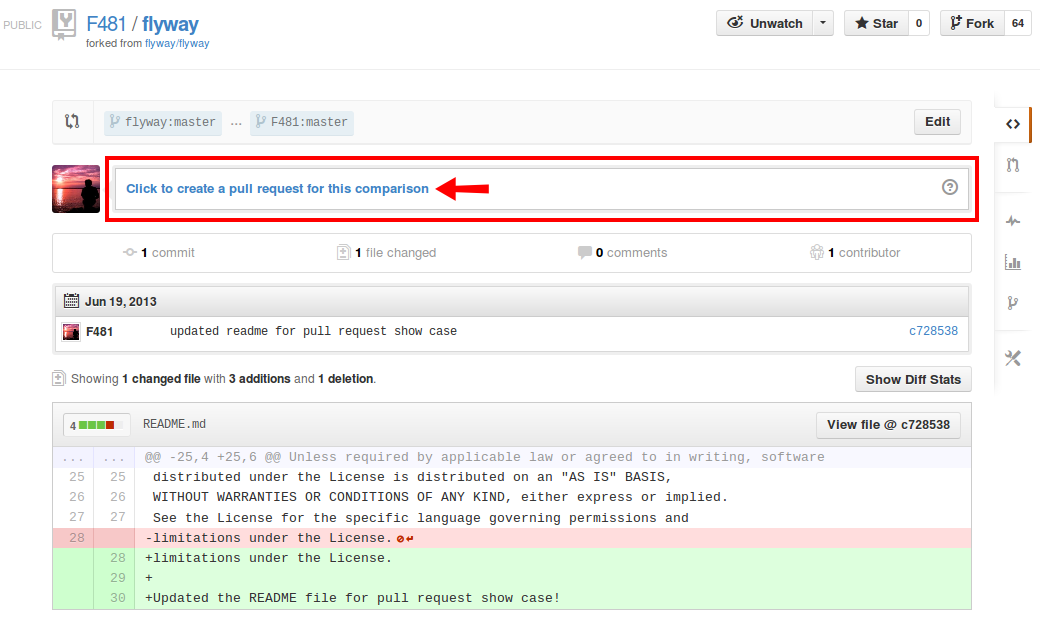This screenshot has height=618, width=1040.
Task: Star this repository
Action: (876, 23)
